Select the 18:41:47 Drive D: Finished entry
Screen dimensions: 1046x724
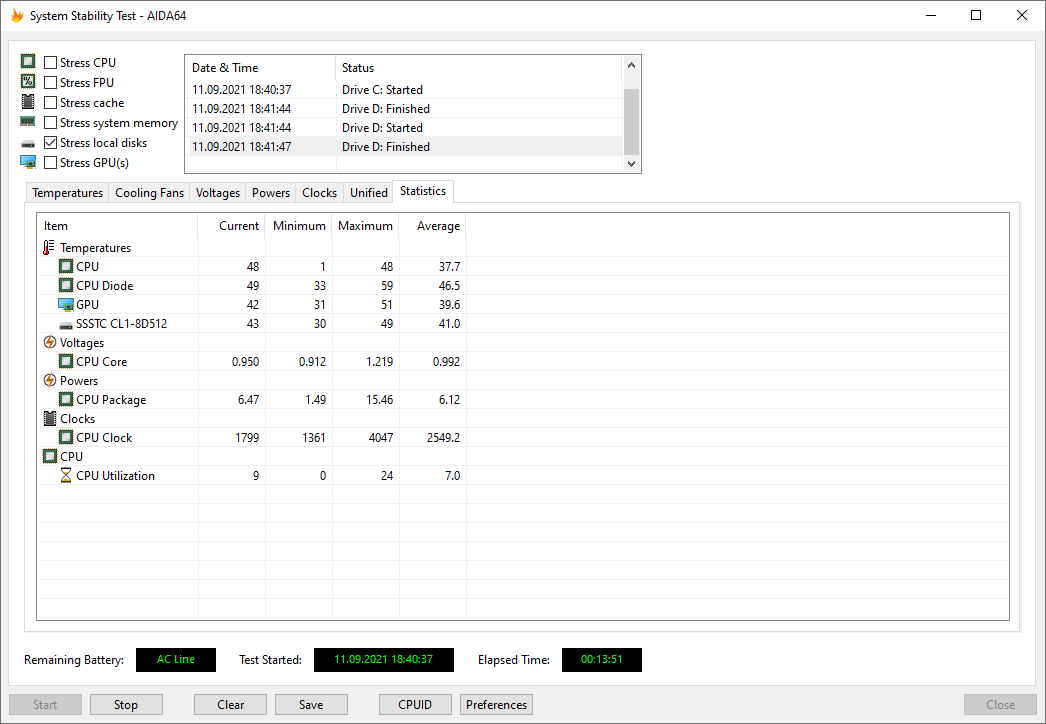click(405, 147)
